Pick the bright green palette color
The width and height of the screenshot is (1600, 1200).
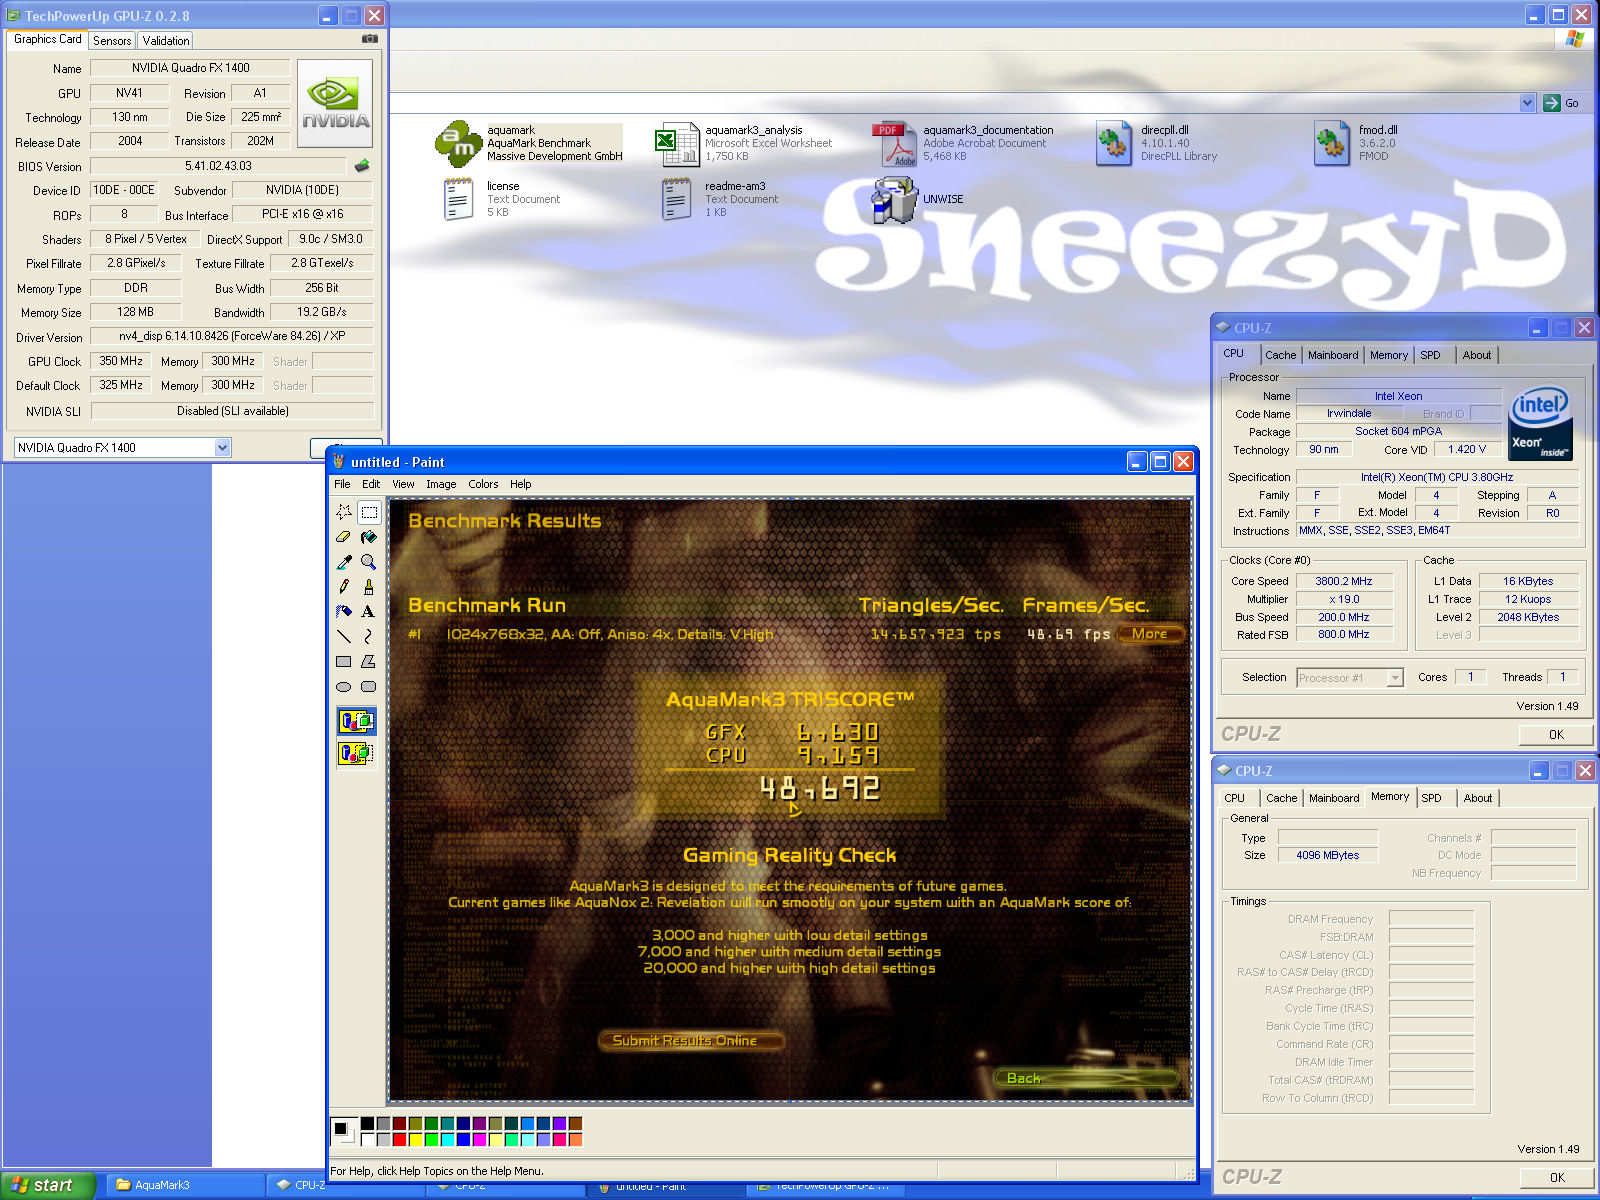click(x=431, y=1139)
